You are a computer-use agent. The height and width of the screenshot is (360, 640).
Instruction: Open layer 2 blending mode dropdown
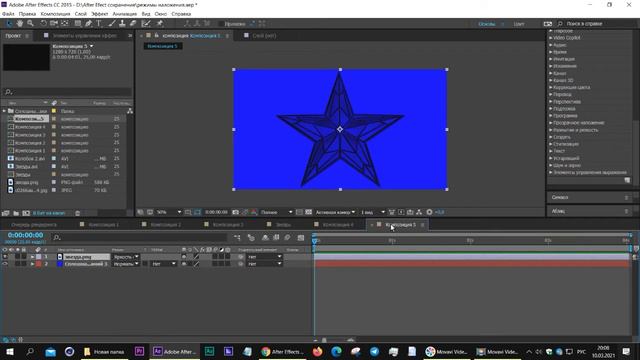click(x=126, y=264)
